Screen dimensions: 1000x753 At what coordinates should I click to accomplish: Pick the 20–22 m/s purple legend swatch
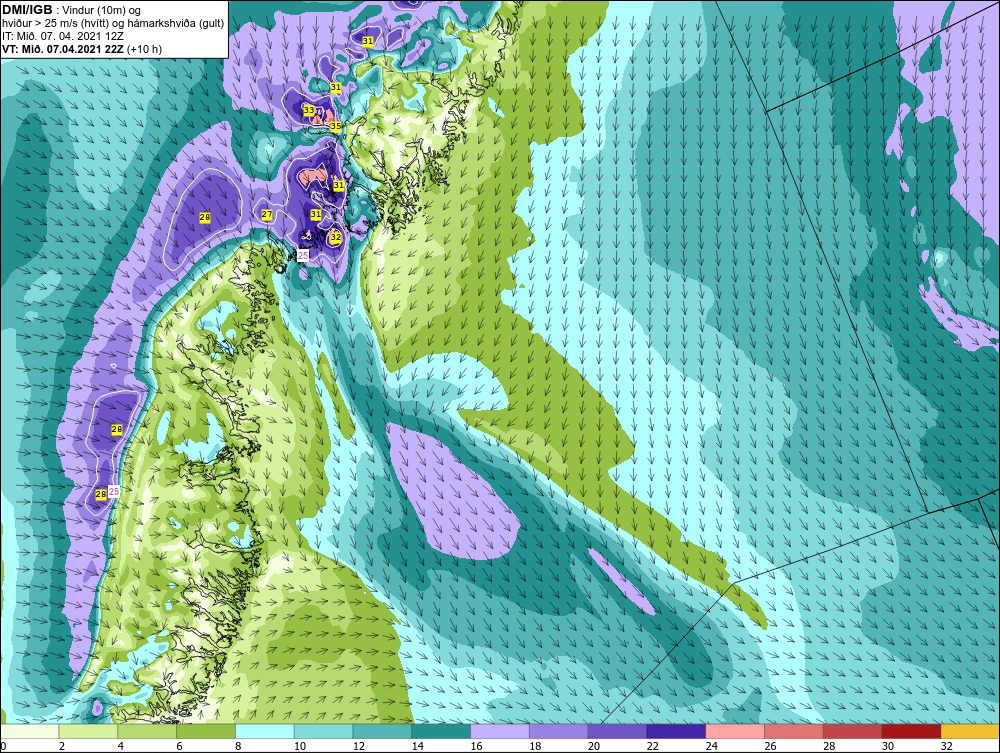pyautogui.click(x=617, y=731)
